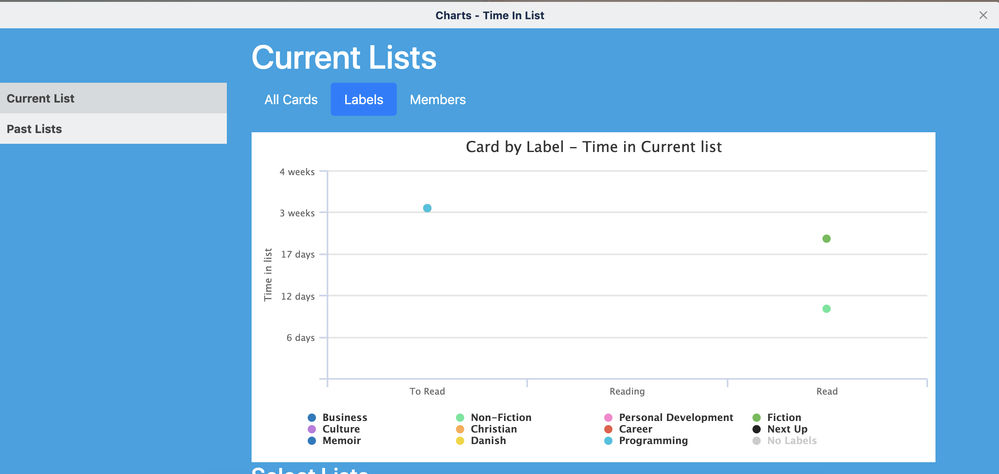
Task: Click the To Read axis label
Action: coord(427,391)
